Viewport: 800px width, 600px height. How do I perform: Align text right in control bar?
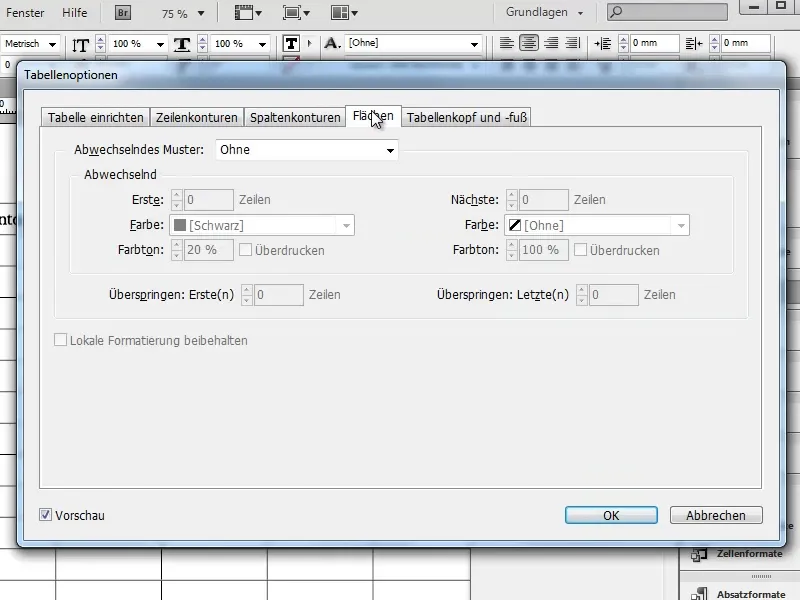coord(551,43)
